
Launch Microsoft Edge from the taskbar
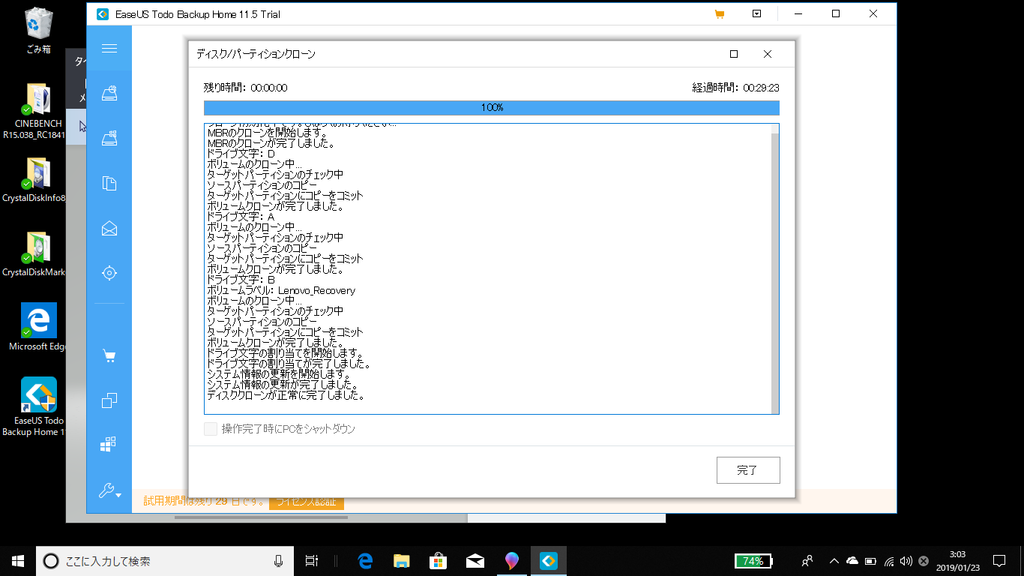(364, 561)
